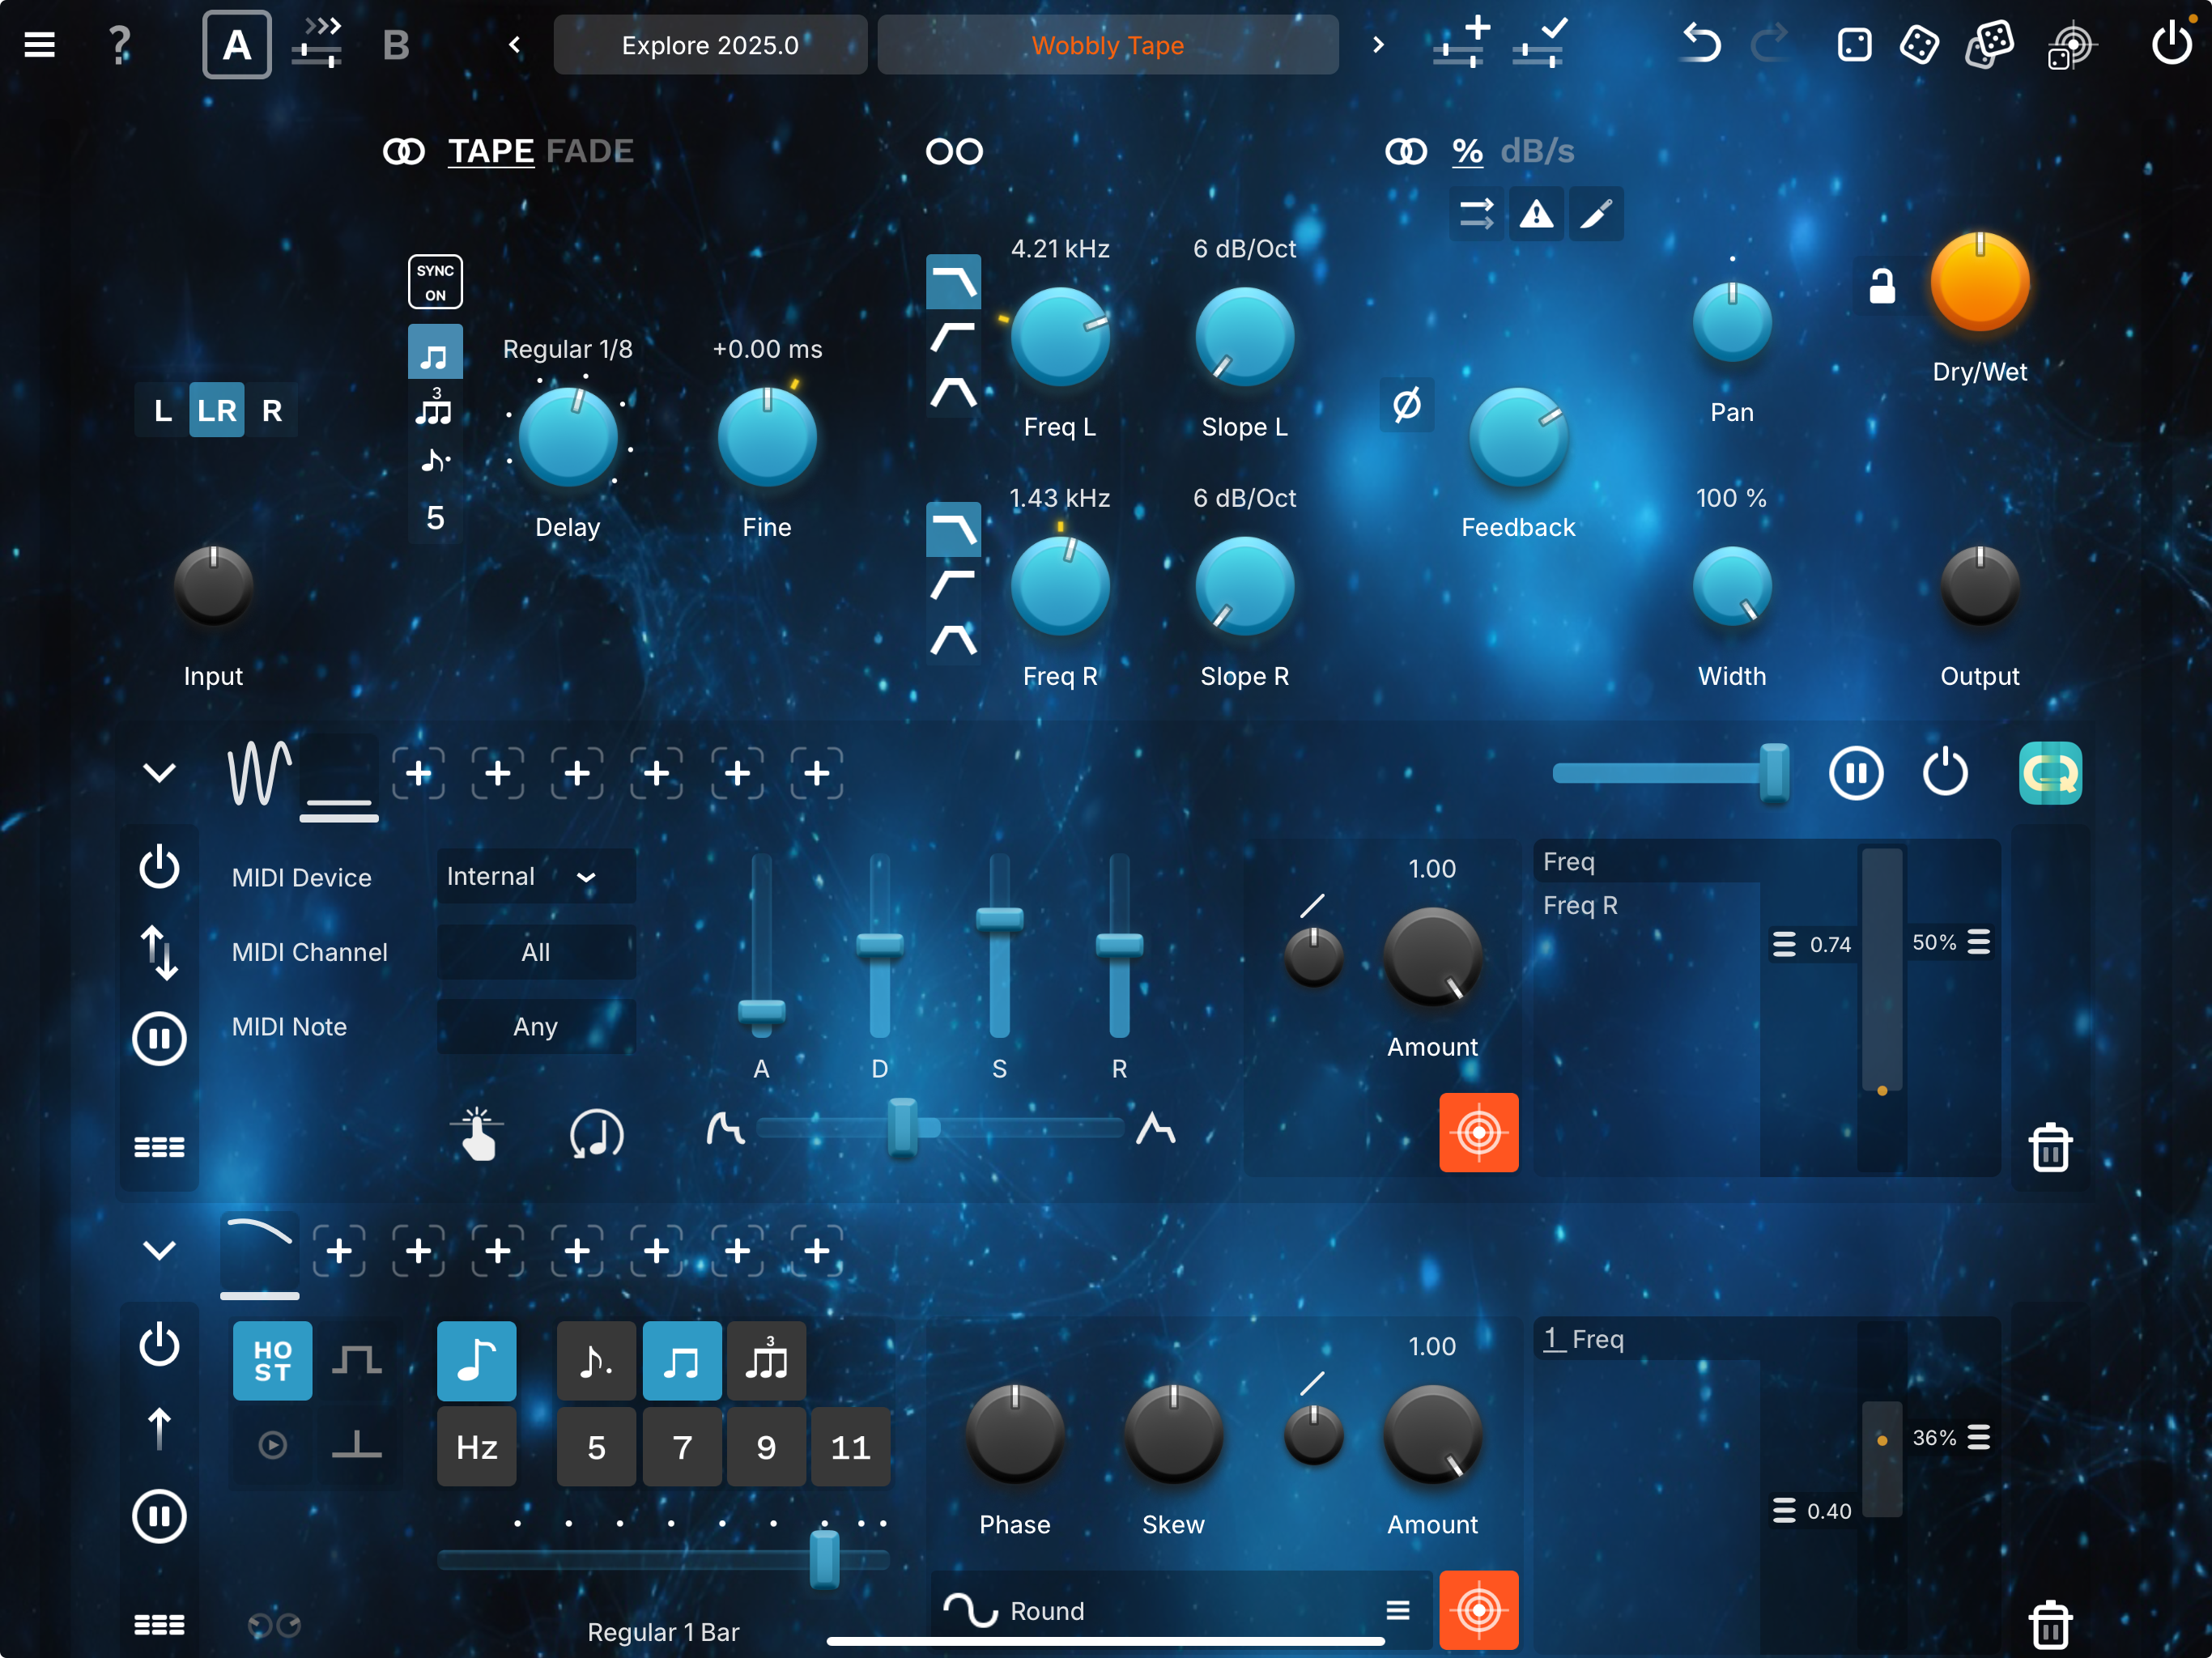Select preset slot A
Viewport: 2212px width, 1658px height.
[x=237, y=45]
